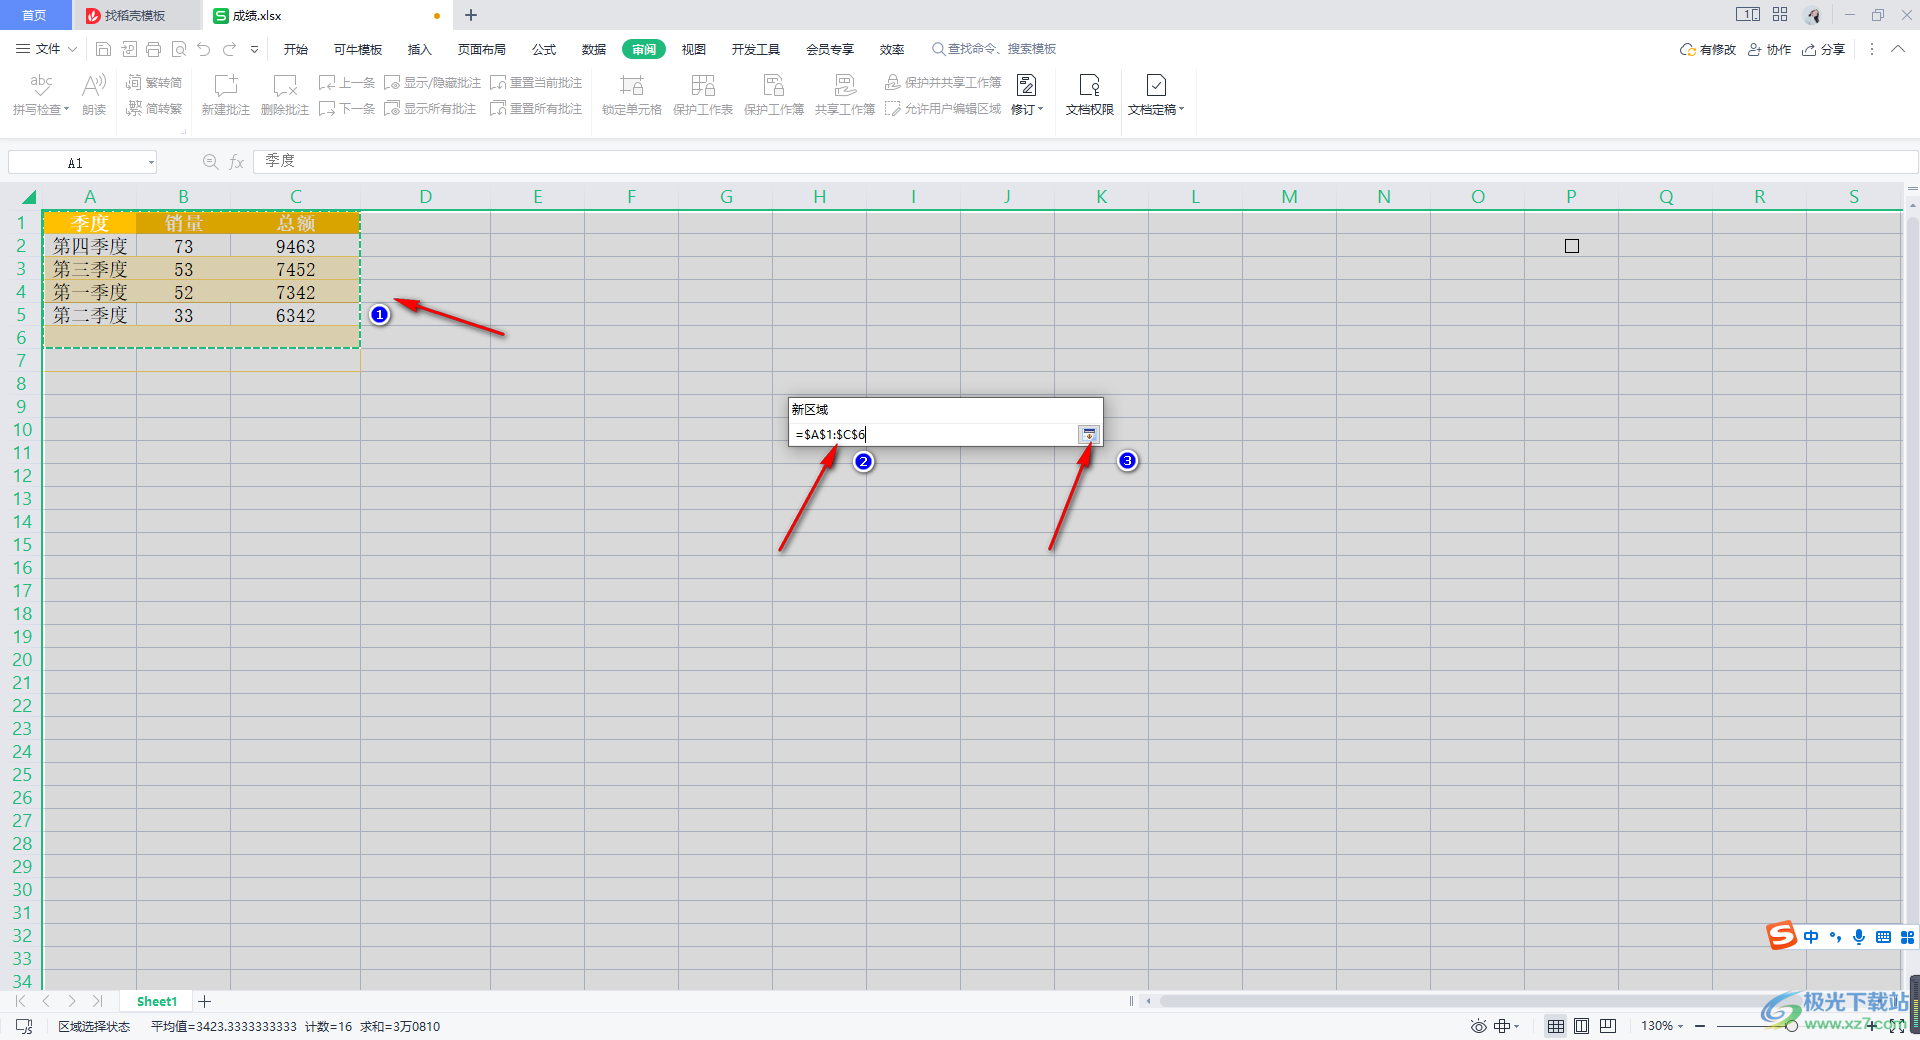Image resolution: width=1920 pixels, height=1040 pixels.
Task: Click the 拼写检查 spell check icon
Action: coord(41,85)
